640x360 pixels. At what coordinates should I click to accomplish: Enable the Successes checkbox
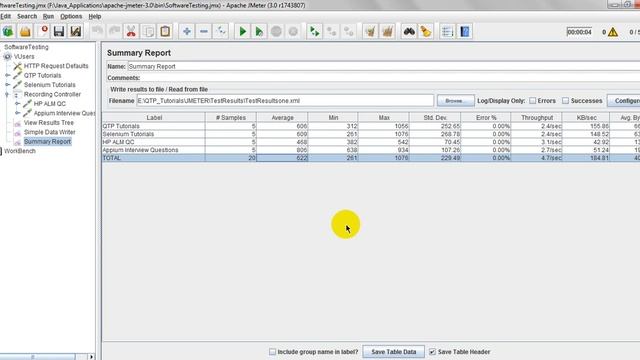565,100
